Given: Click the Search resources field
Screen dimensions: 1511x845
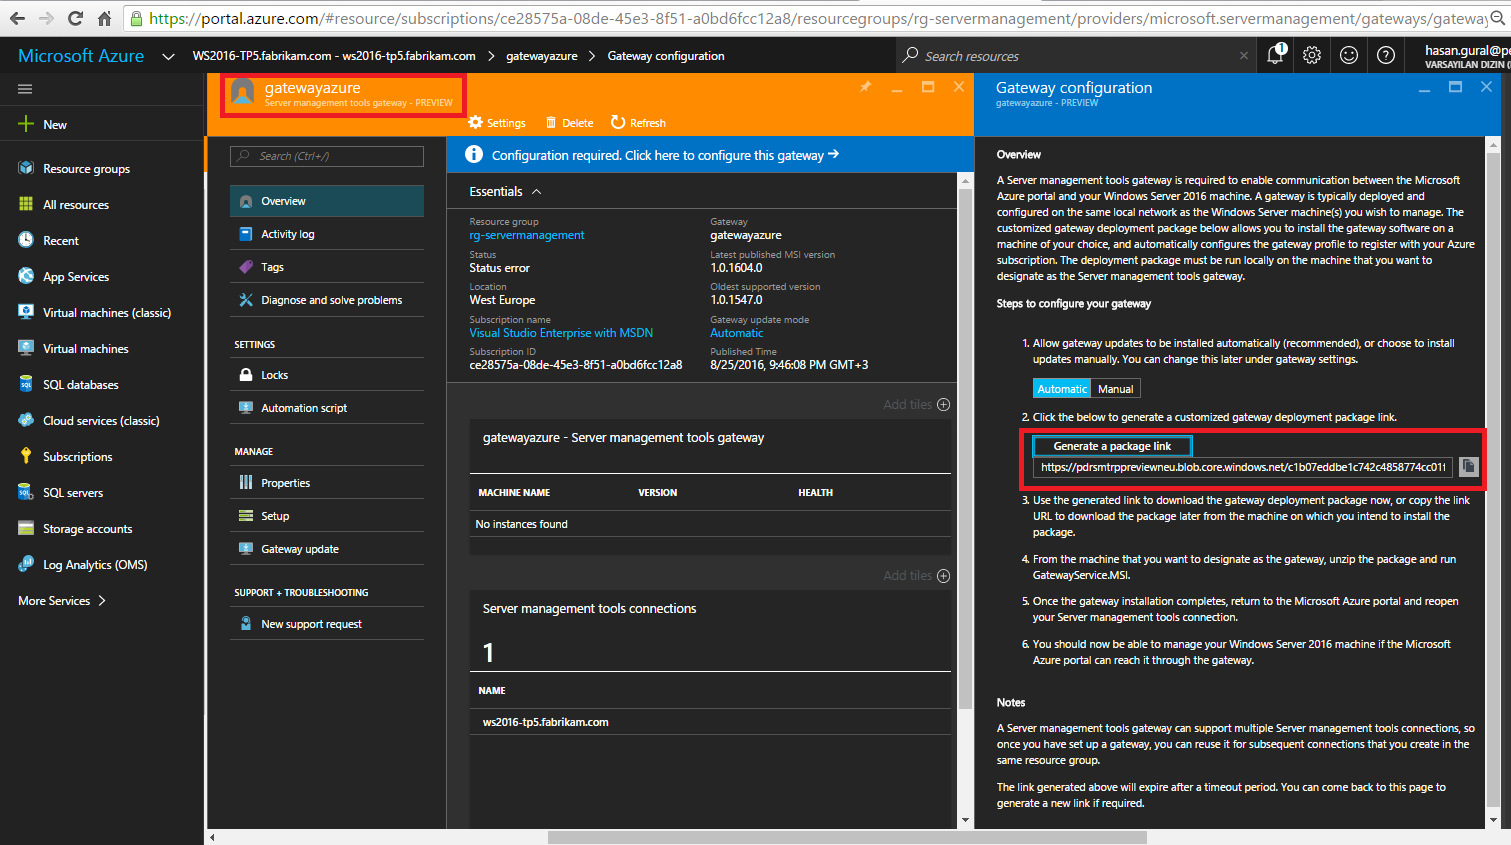Looking at the screenshot, I should (1075, 56).
